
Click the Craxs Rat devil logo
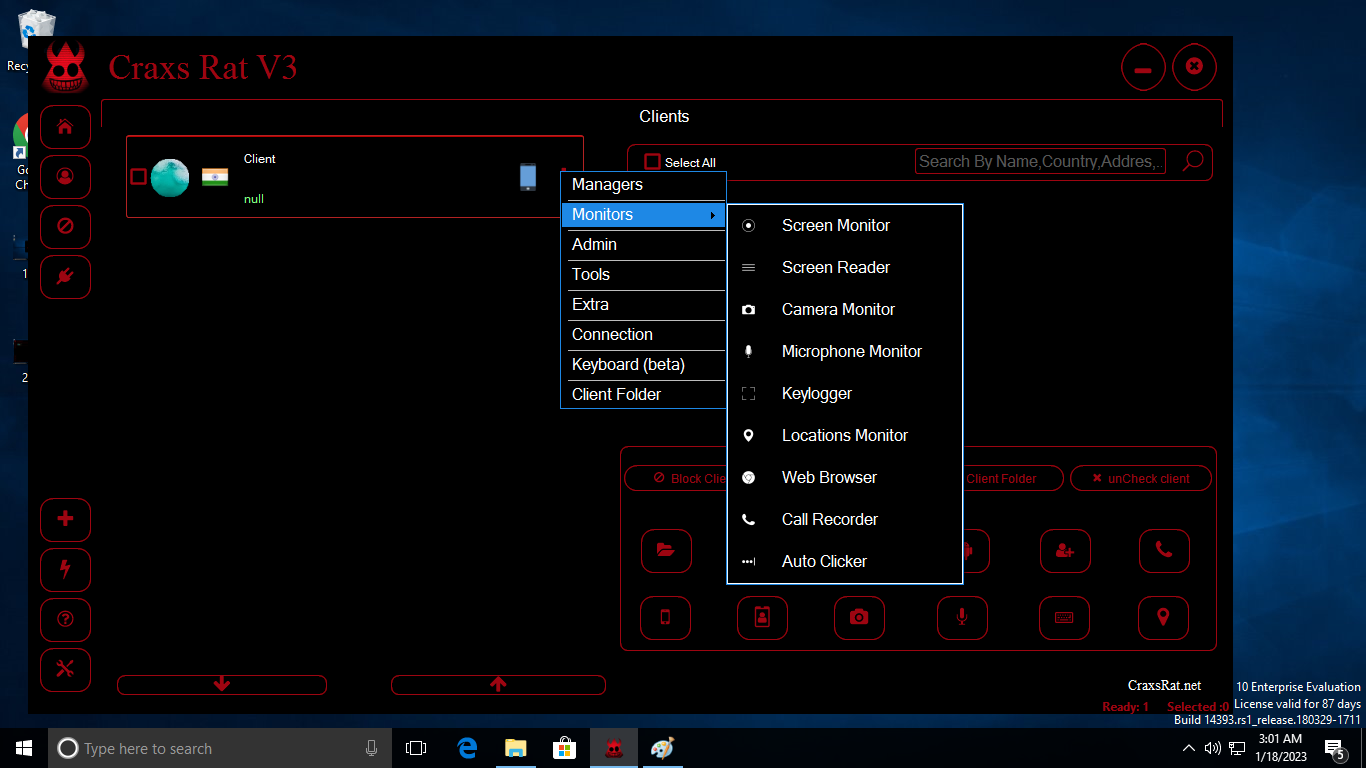coord(65,67)
